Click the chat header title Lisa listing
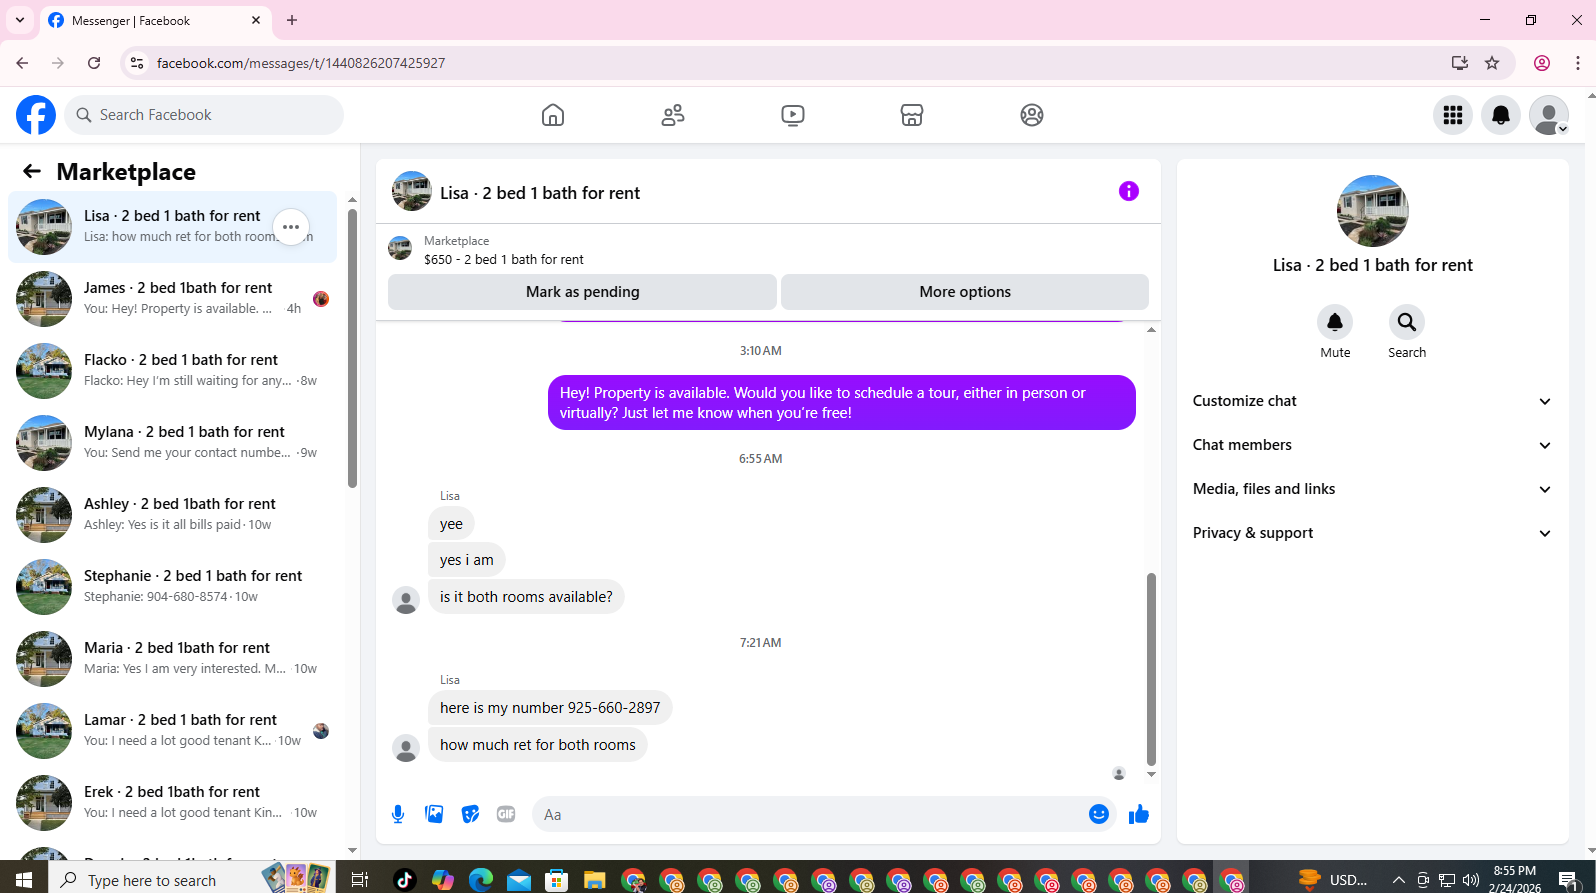The image size is (1596, 893). pyautogui.click(x=540, y=193)
